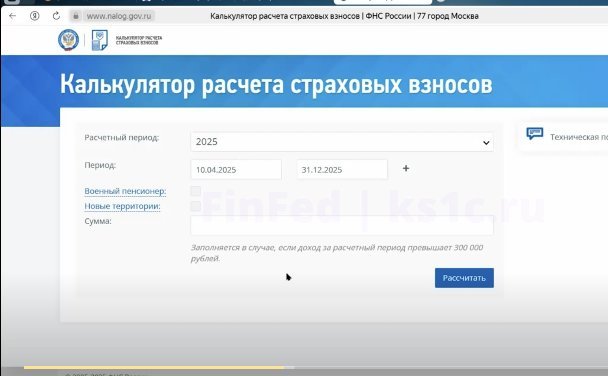The height and width of the screenshot is (376, 608).
Task: Reload the page with the refresh icon
Action: [x=56, y=16]
